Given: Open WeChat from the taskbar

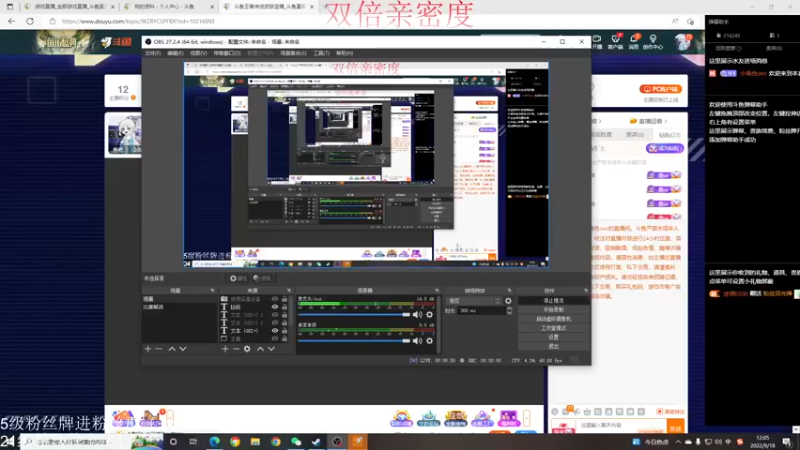Looking at the screenshot, I should [296, 442].
